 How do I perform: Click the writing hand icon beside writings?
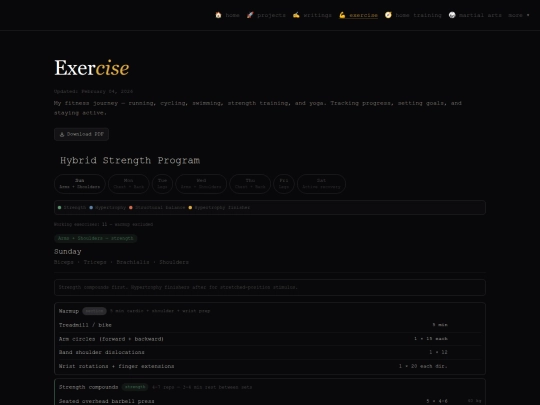[x=296, y=15]
